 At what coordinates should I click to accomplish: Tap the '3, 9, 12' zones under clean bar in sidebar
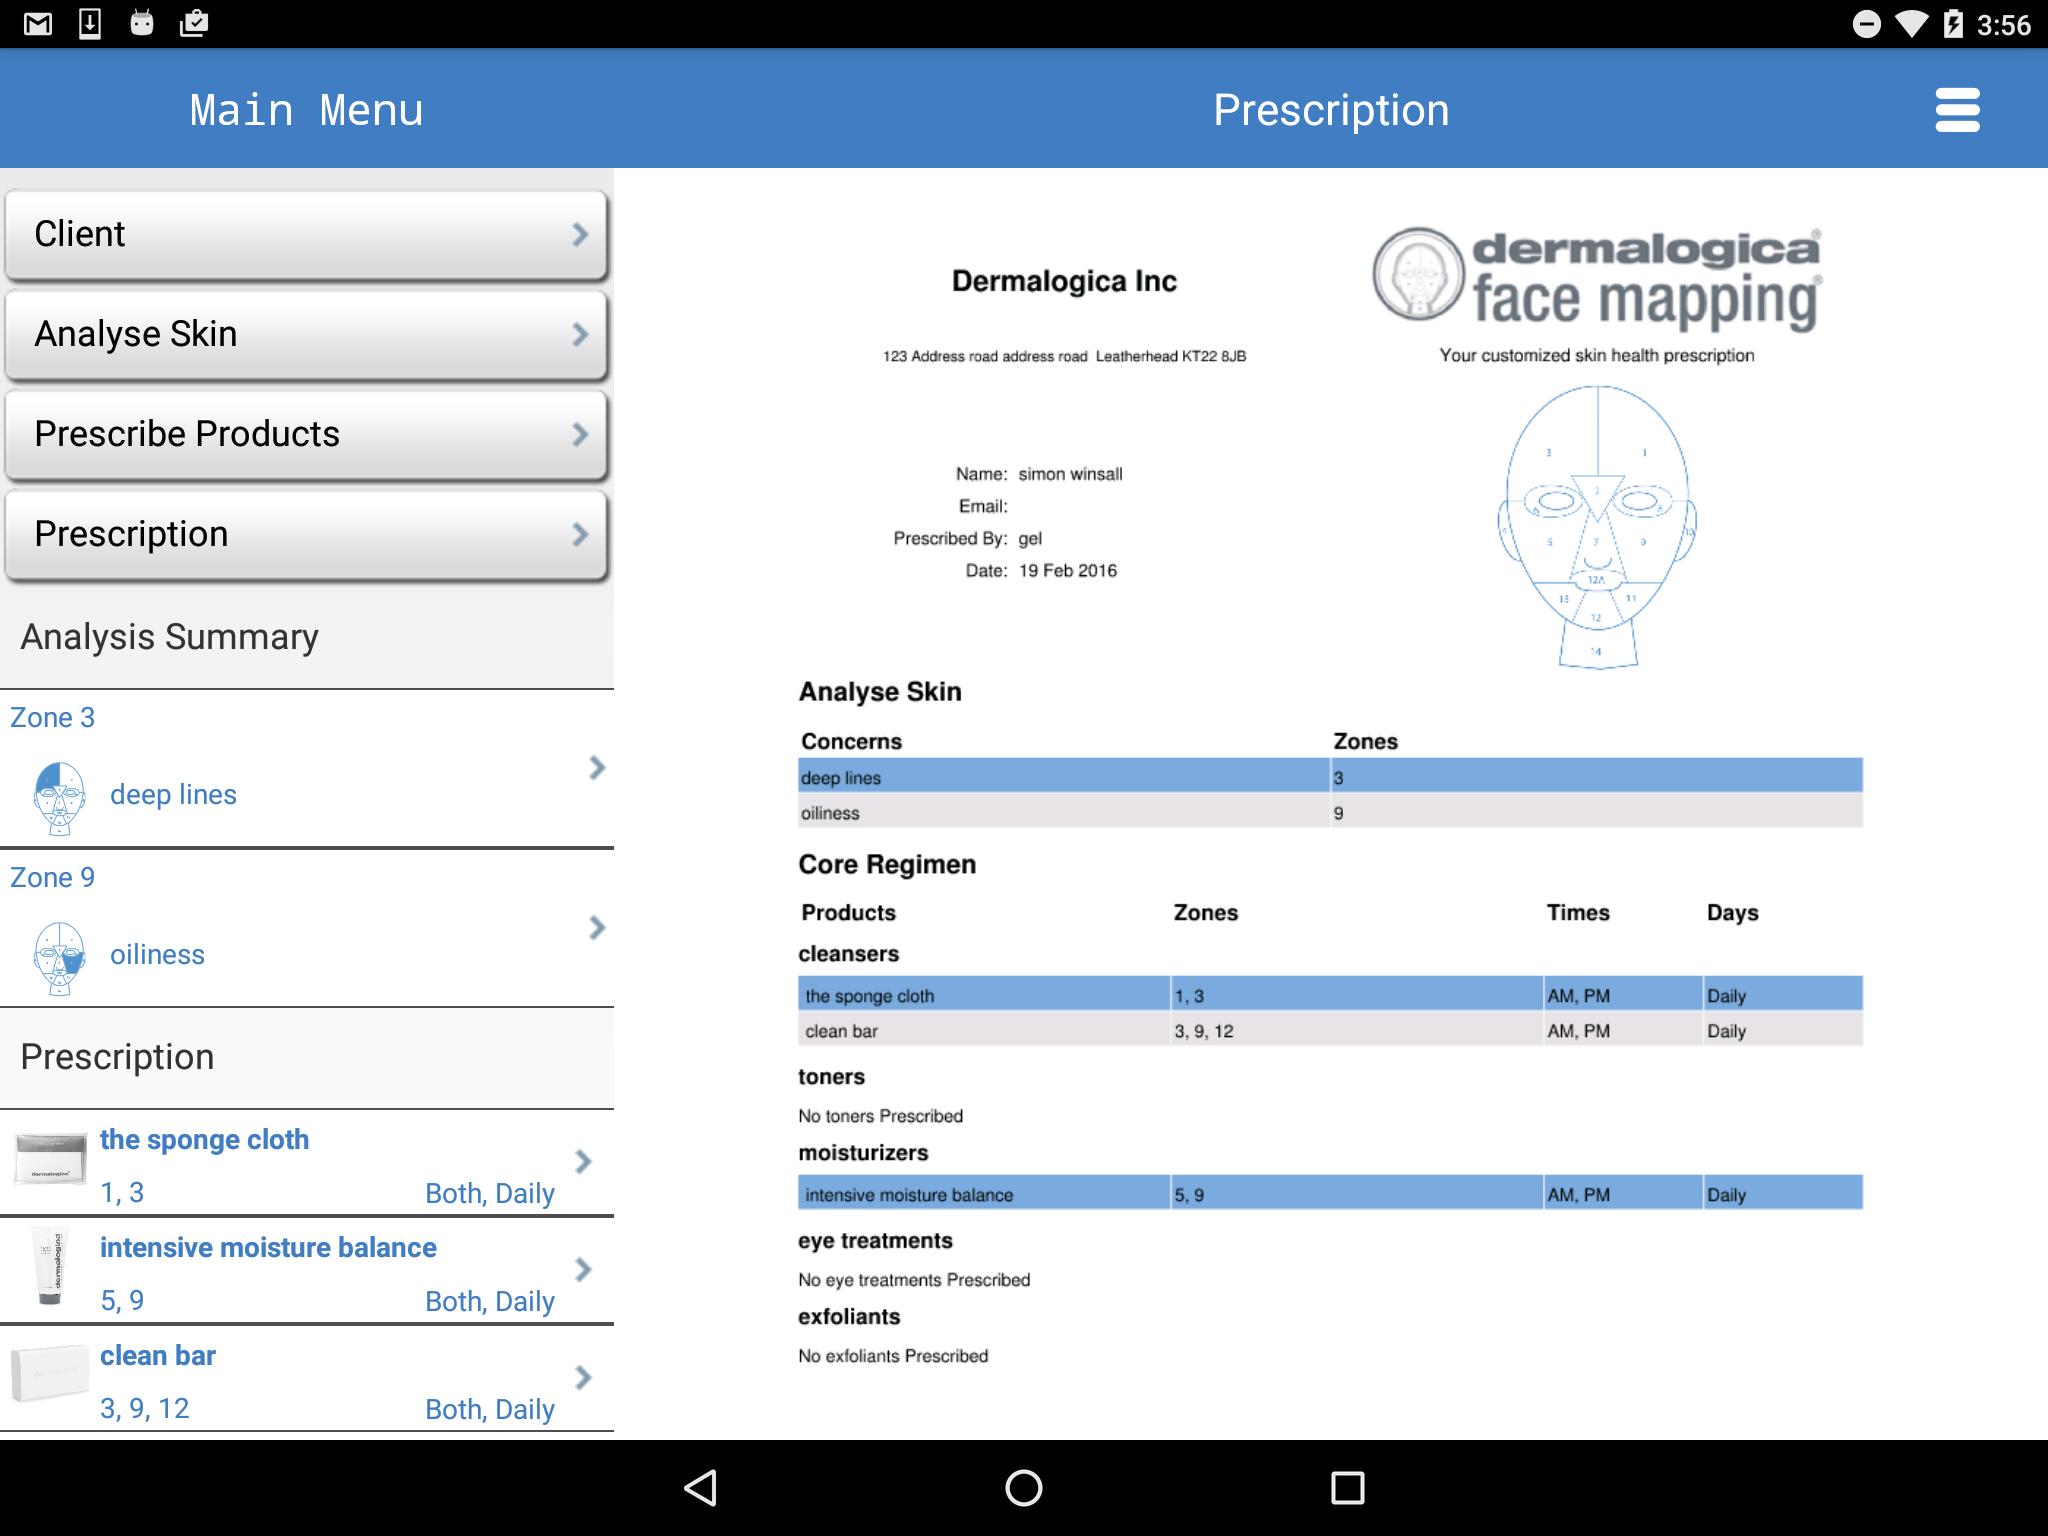pos(144,1408)
